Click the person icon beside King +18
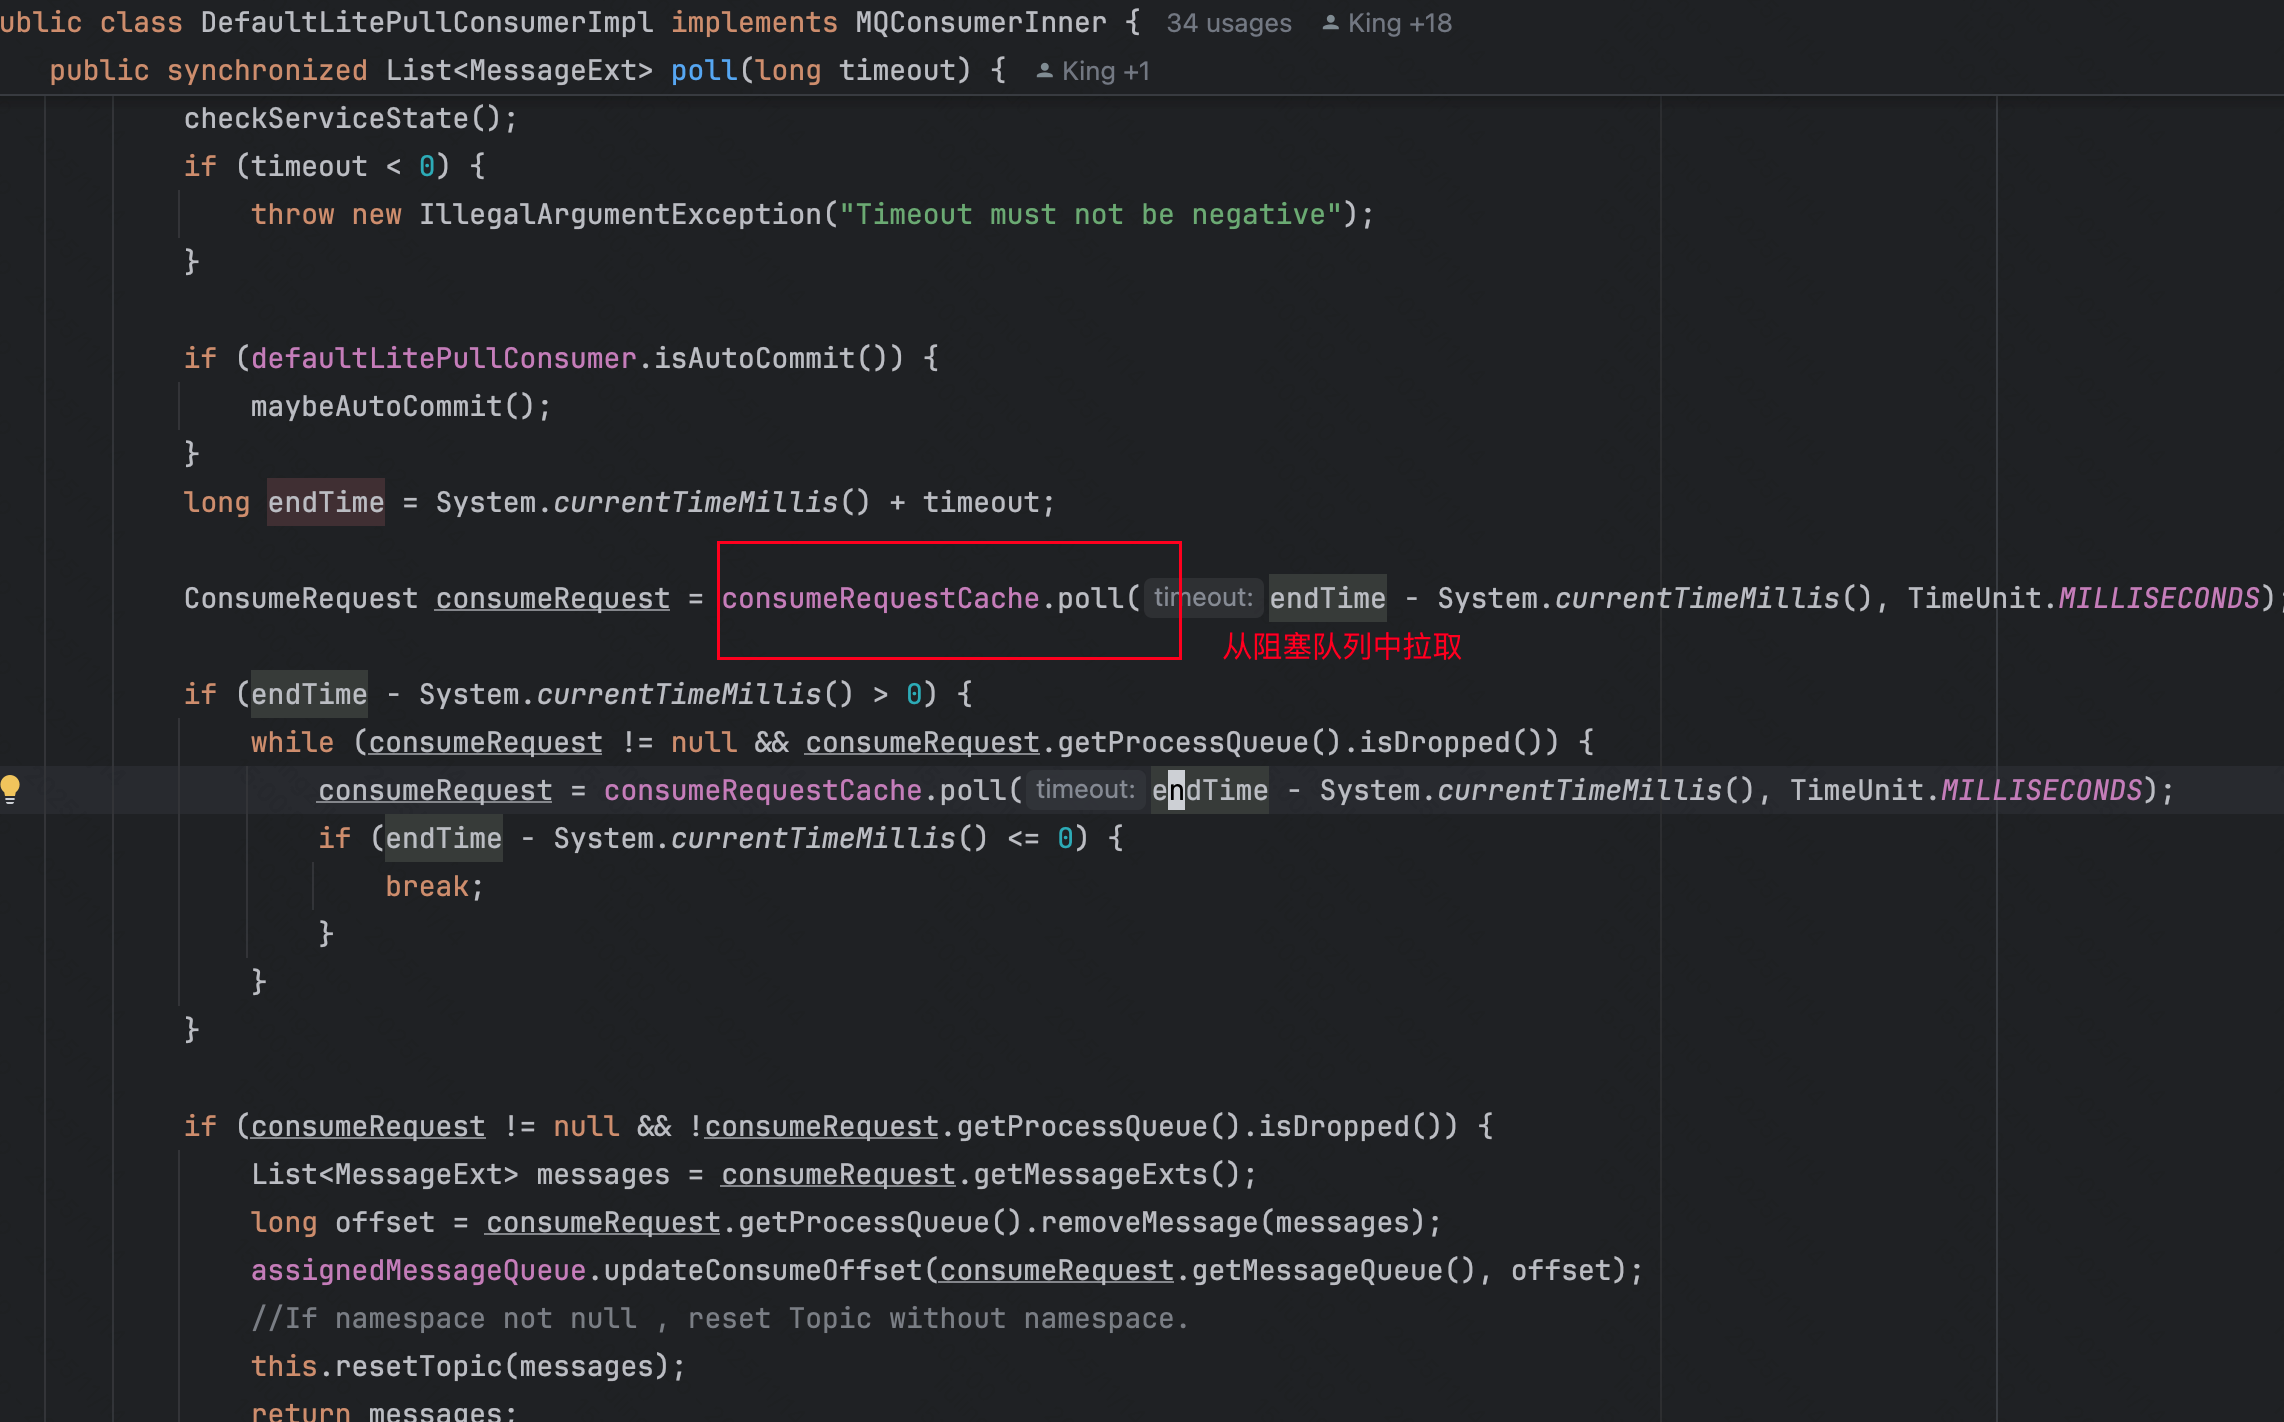2284x1422 pixels. [x=1330, y=22]
